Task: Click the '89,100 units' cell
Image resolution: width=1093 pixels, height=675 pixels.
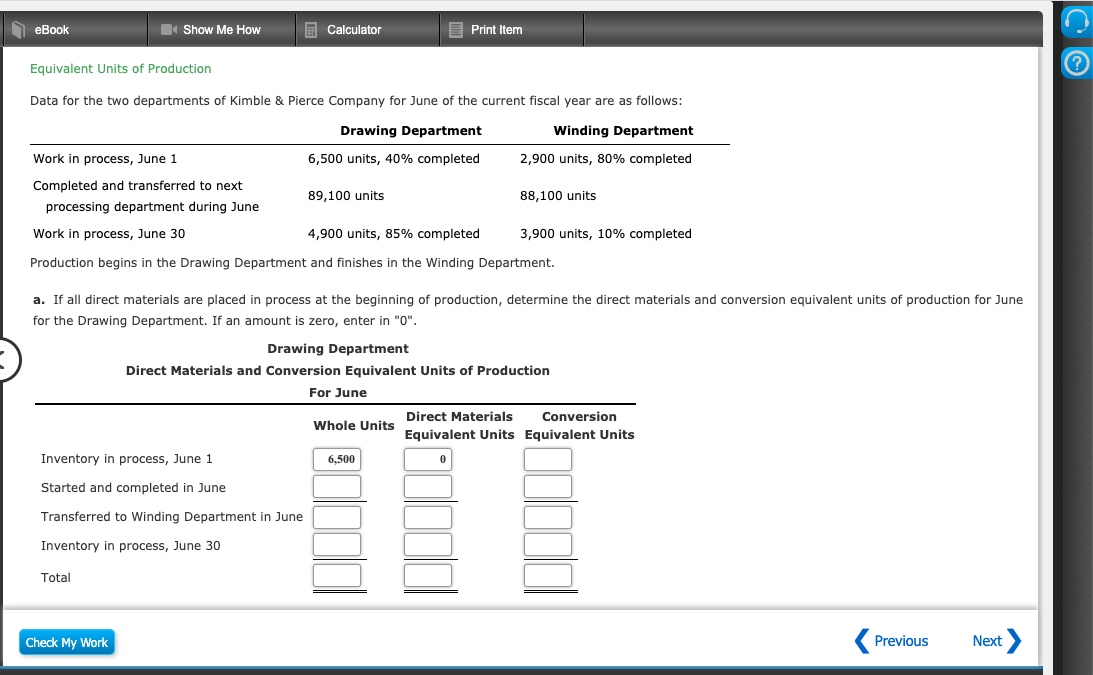Action: point(346,195)
